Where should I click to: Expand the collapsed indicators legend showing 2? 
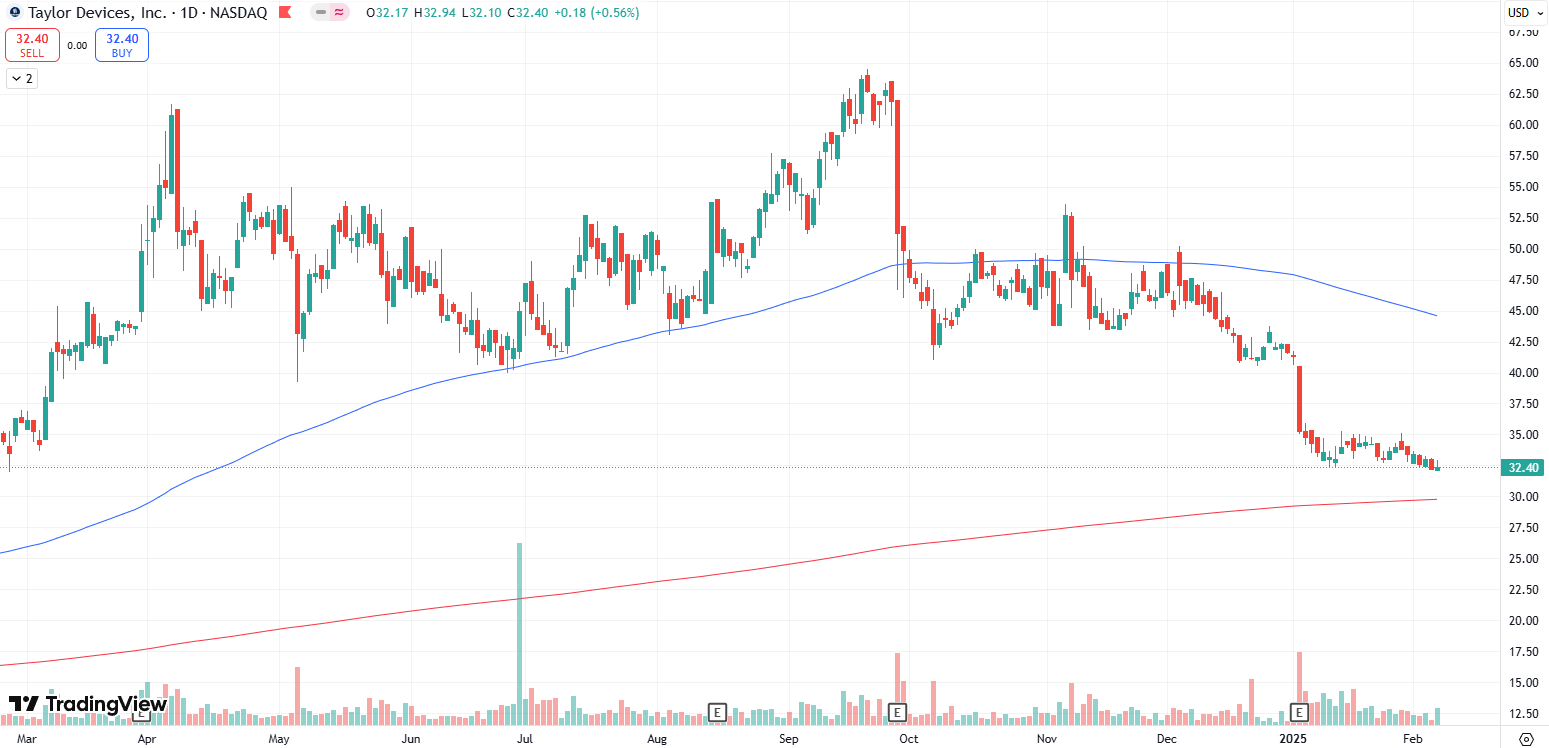point(22,78)
